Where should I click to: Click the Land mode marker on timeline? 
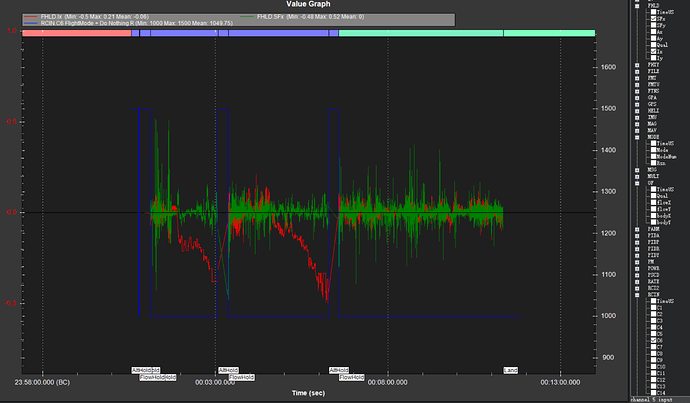tap(510, 370)
